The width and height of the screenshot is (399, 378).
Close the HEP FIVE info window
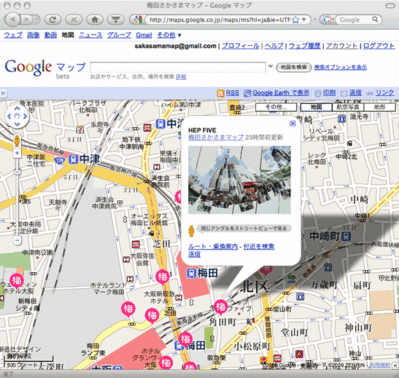pos(293,123)
